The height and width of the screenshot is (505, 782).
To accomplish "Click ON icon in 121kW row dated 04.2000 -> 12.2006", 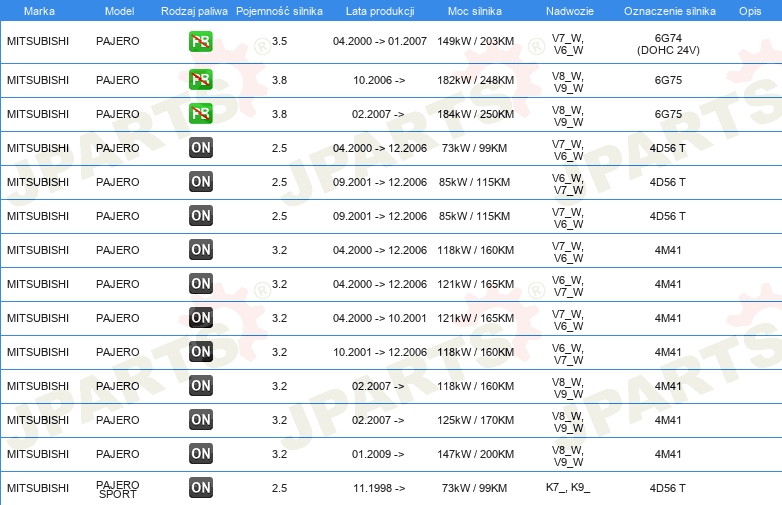I will coord(200,283).
